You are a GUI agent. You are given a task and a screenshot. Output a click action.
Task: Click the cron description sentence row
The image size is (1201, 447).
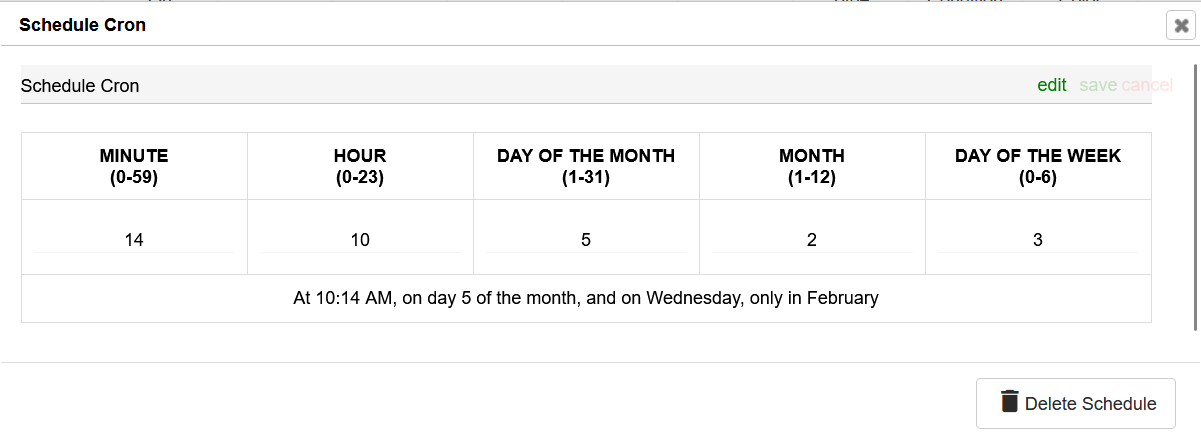586,298
